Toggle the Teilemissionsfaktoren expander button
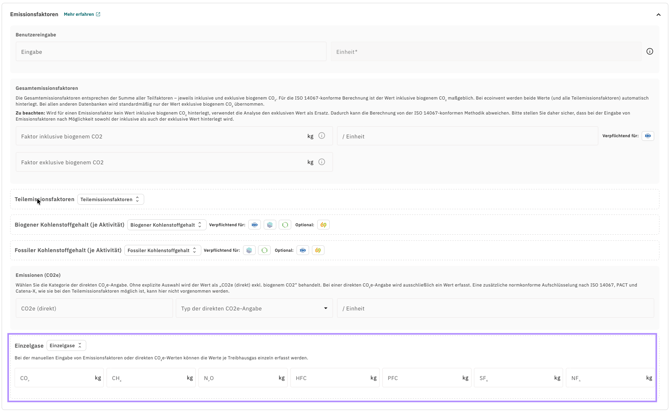 tap(110, 200)
